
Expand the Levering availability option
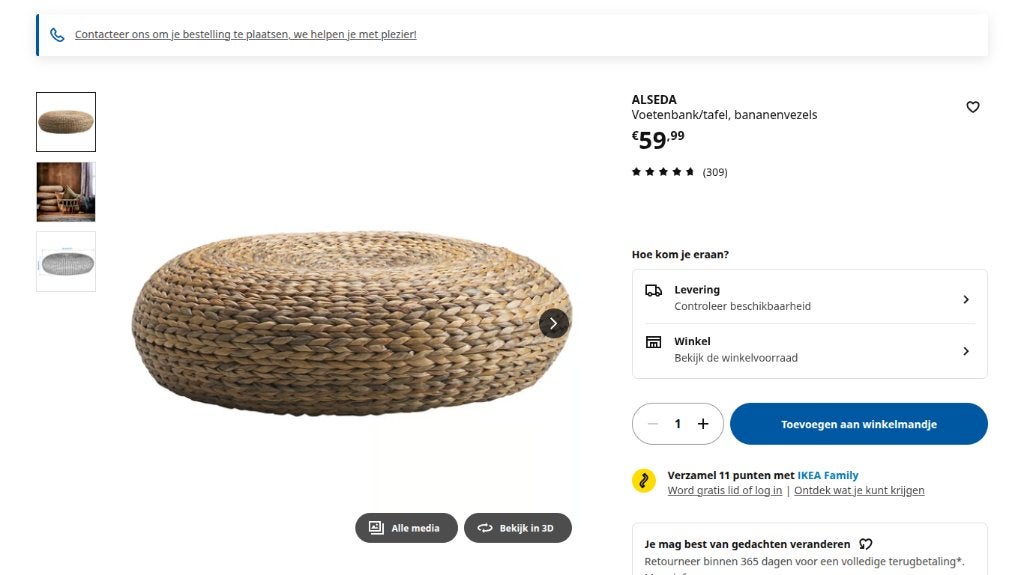[810, 298]
